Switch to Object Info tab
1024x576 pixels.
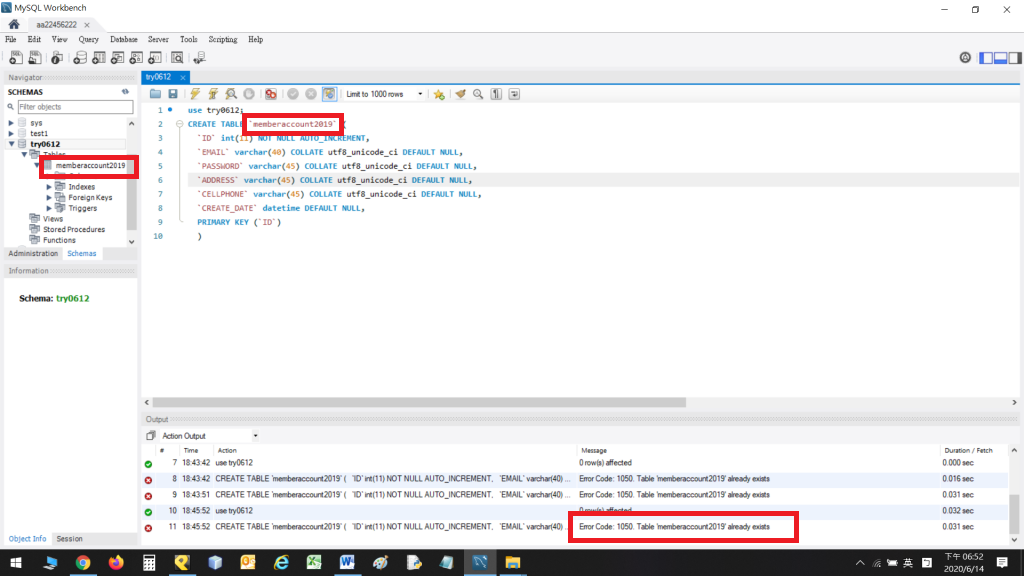27,539
